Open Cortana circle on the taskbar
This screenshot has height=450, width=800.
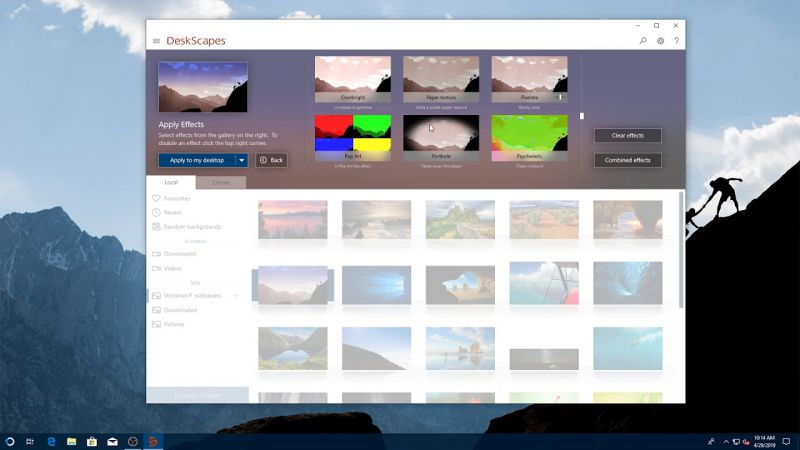(10, 441)
